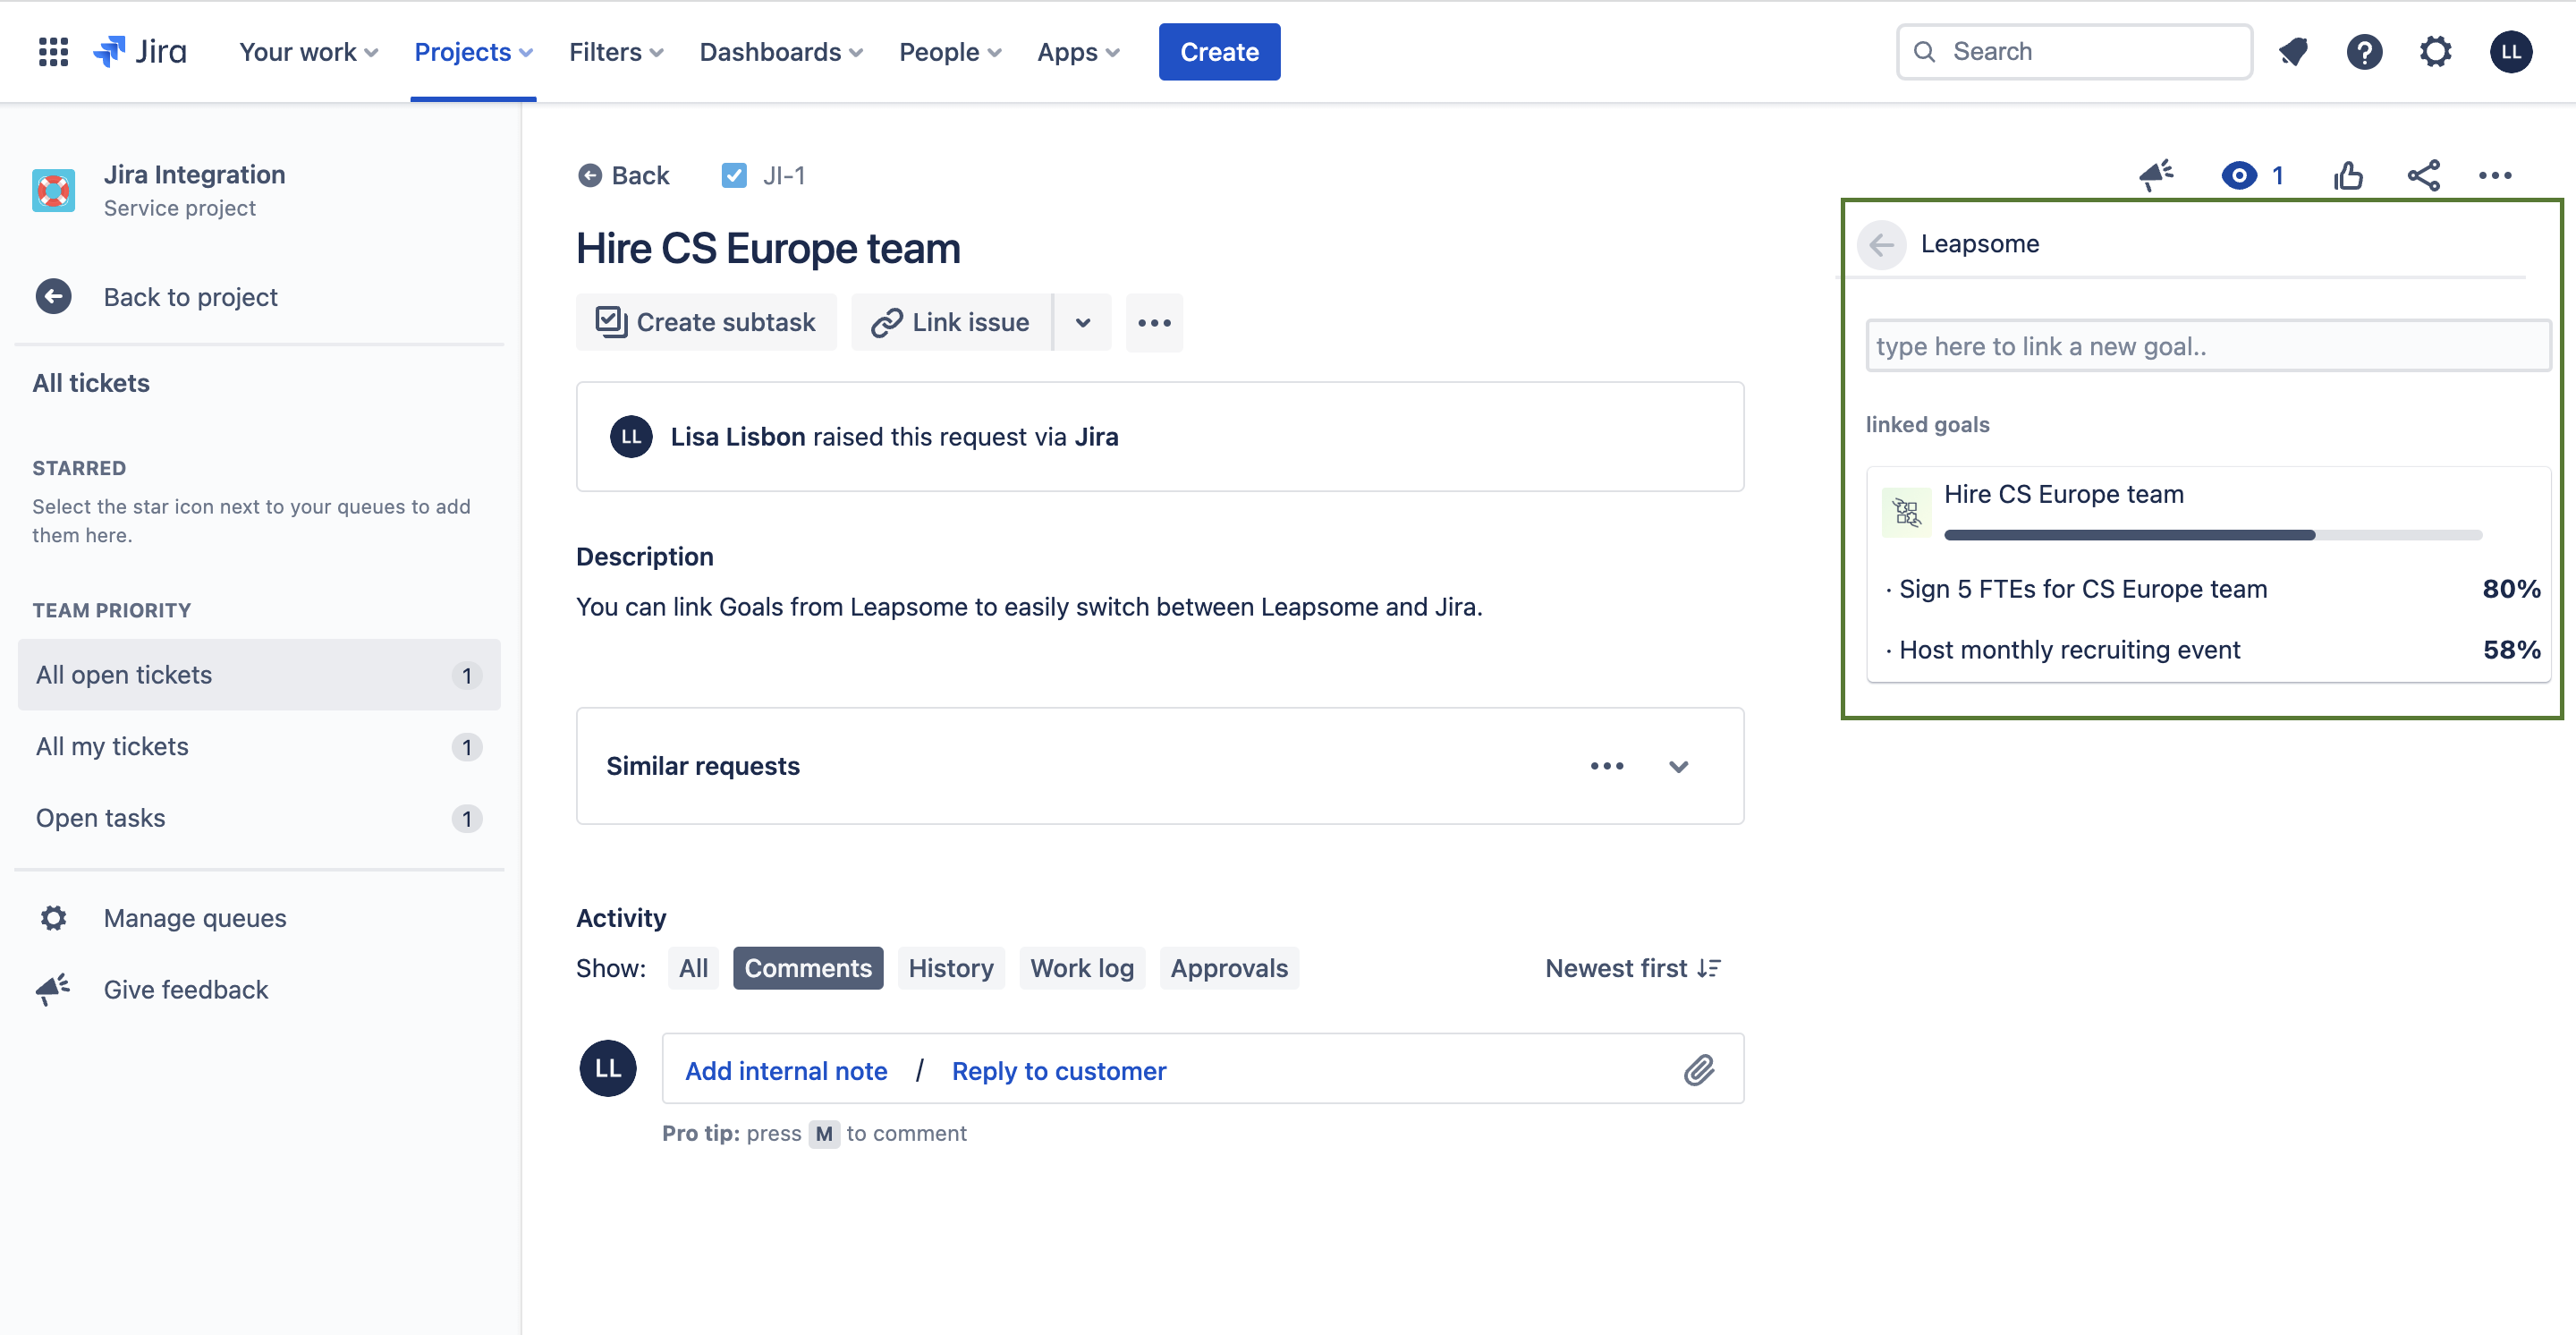Click Reply to customer

(x=1059, y=1071)
